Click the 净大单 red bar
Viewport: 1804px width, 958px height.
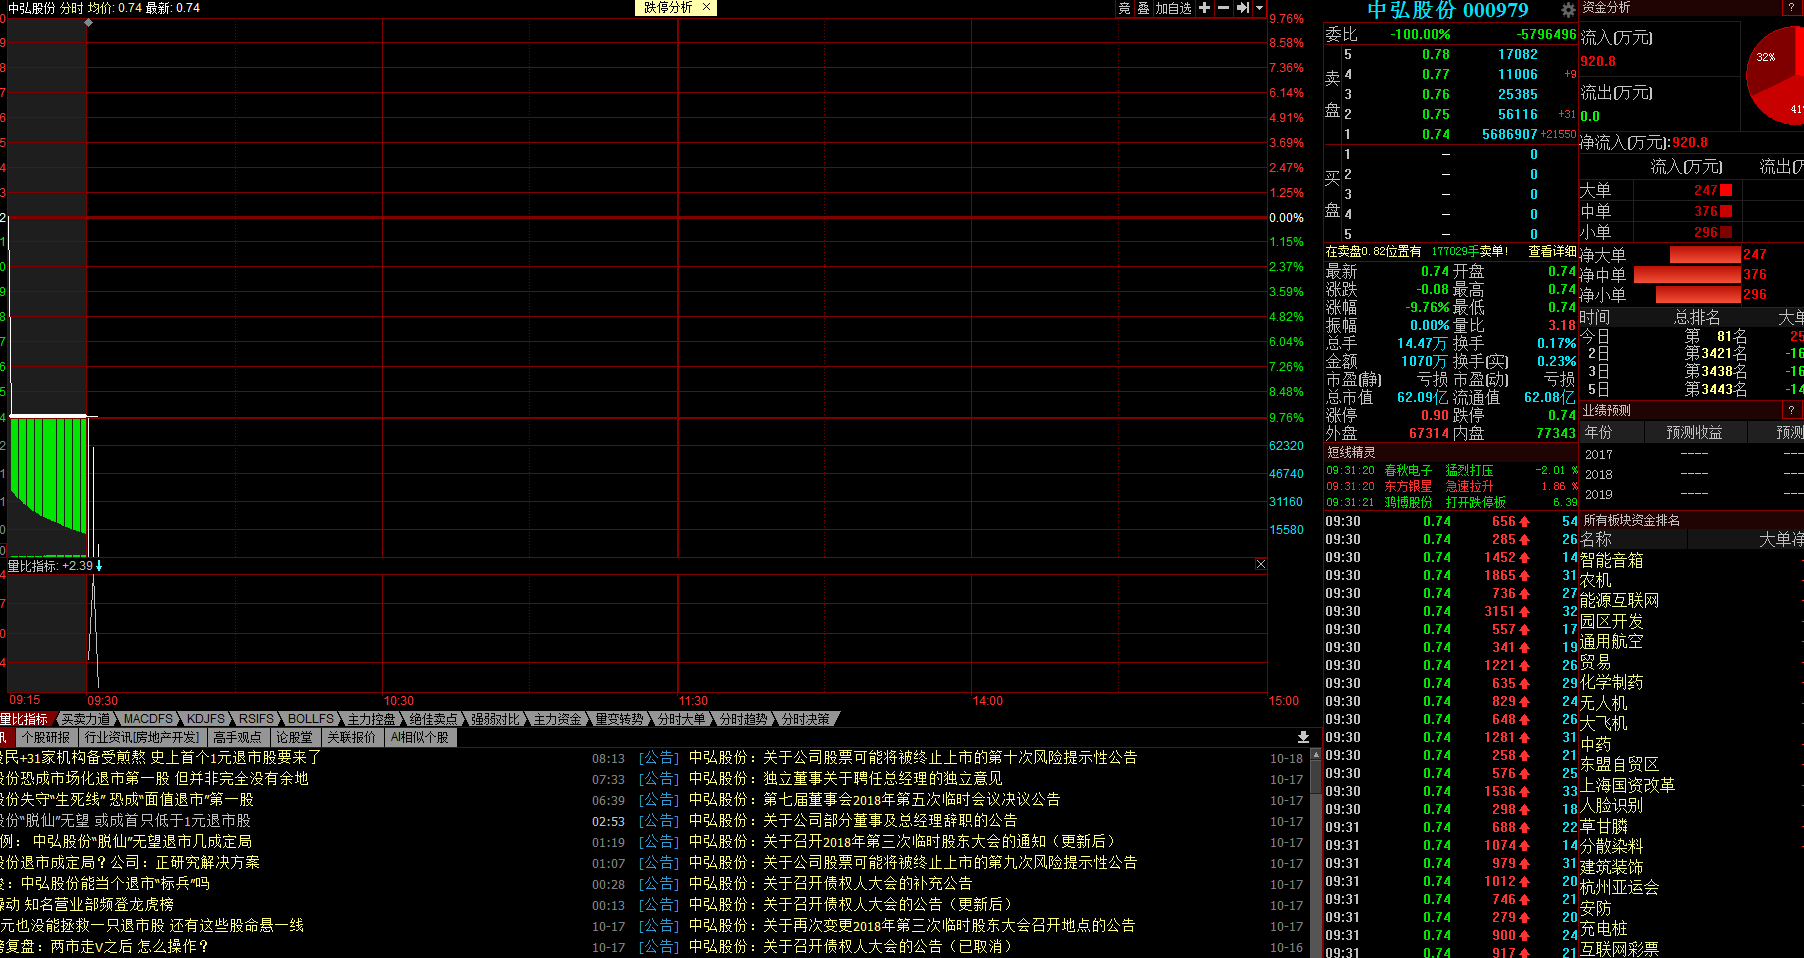pos(1706,255)
